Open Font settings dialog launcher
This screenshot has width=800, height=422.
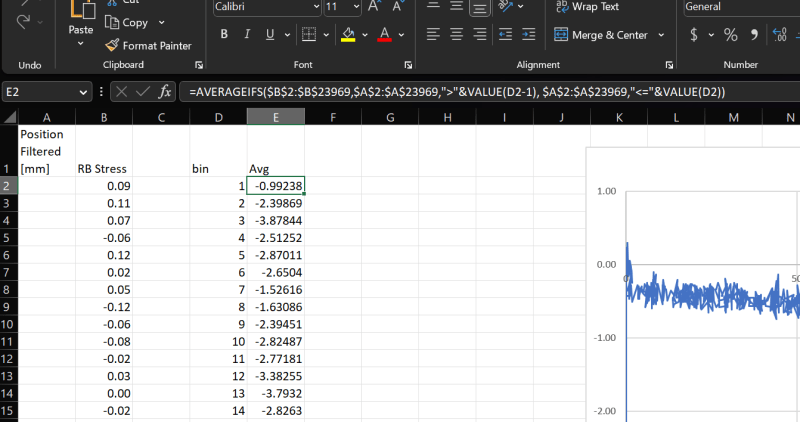coord(408,65)
